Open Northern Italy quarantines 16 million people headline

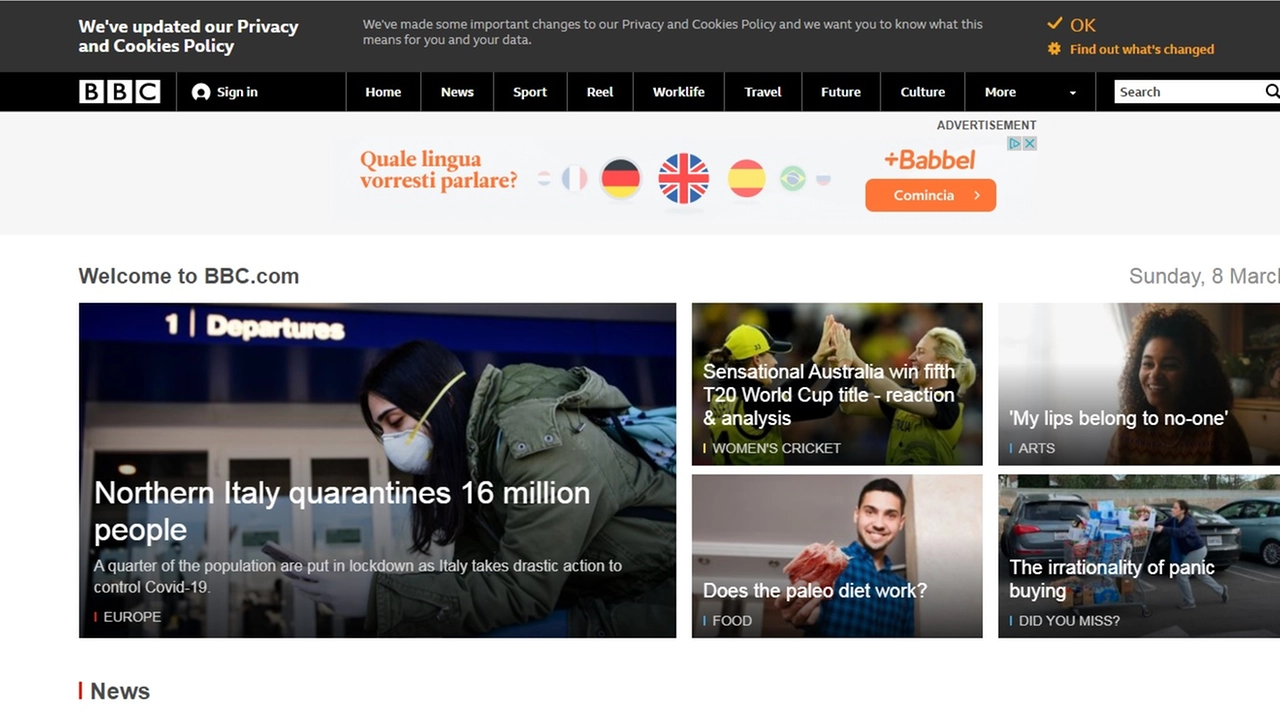tap(342, 511)
